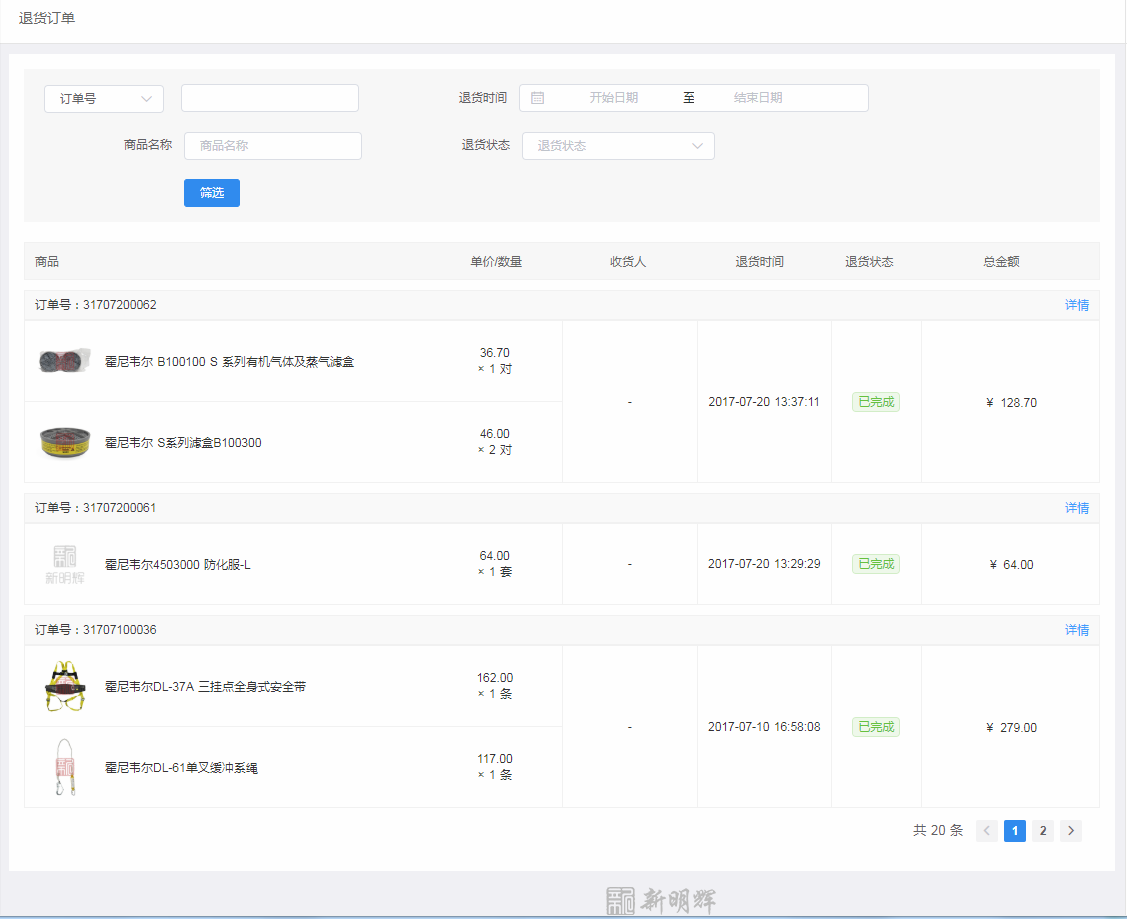Viewport: 1127px width, 919px height.
Task: Open 详情 for order 31707100036
Action: 1077,630
